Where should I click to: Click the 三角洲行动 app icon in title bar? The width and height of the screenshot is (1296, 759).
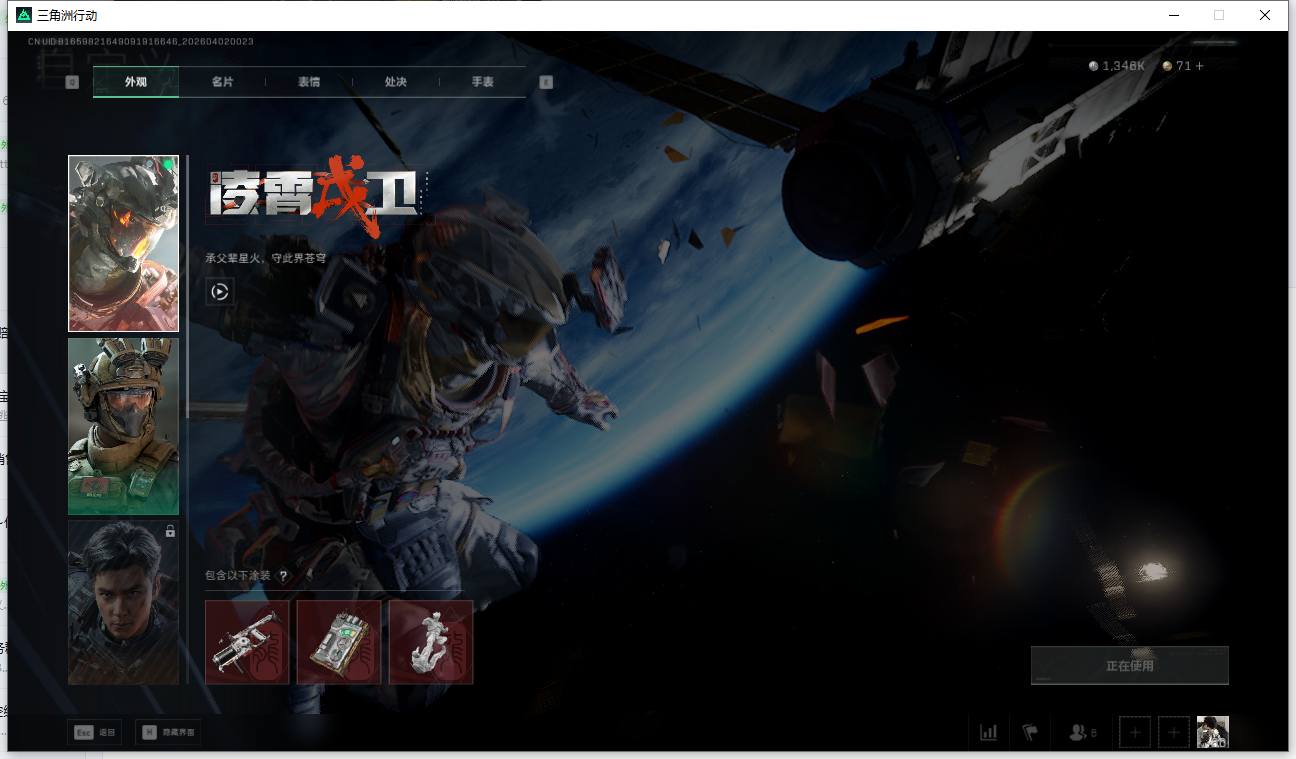click(24, 15)
